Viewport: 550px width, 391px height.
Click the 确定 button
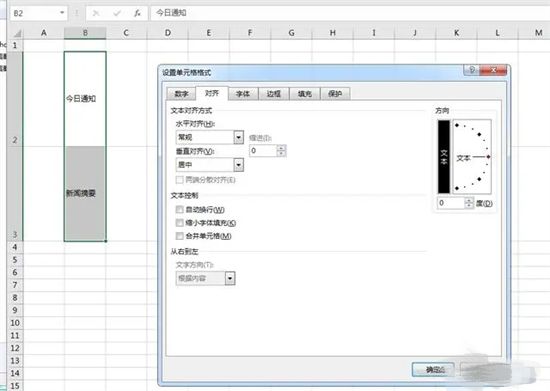pos(433,369)
